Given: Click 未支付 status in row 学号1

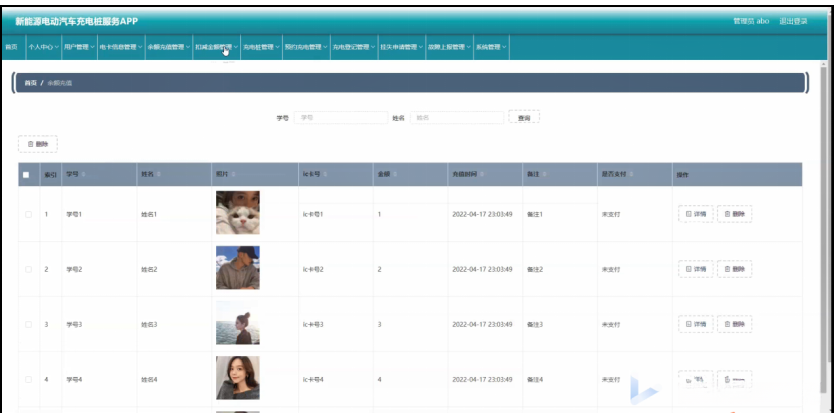Looking at the screenshot, I should 611,214.
